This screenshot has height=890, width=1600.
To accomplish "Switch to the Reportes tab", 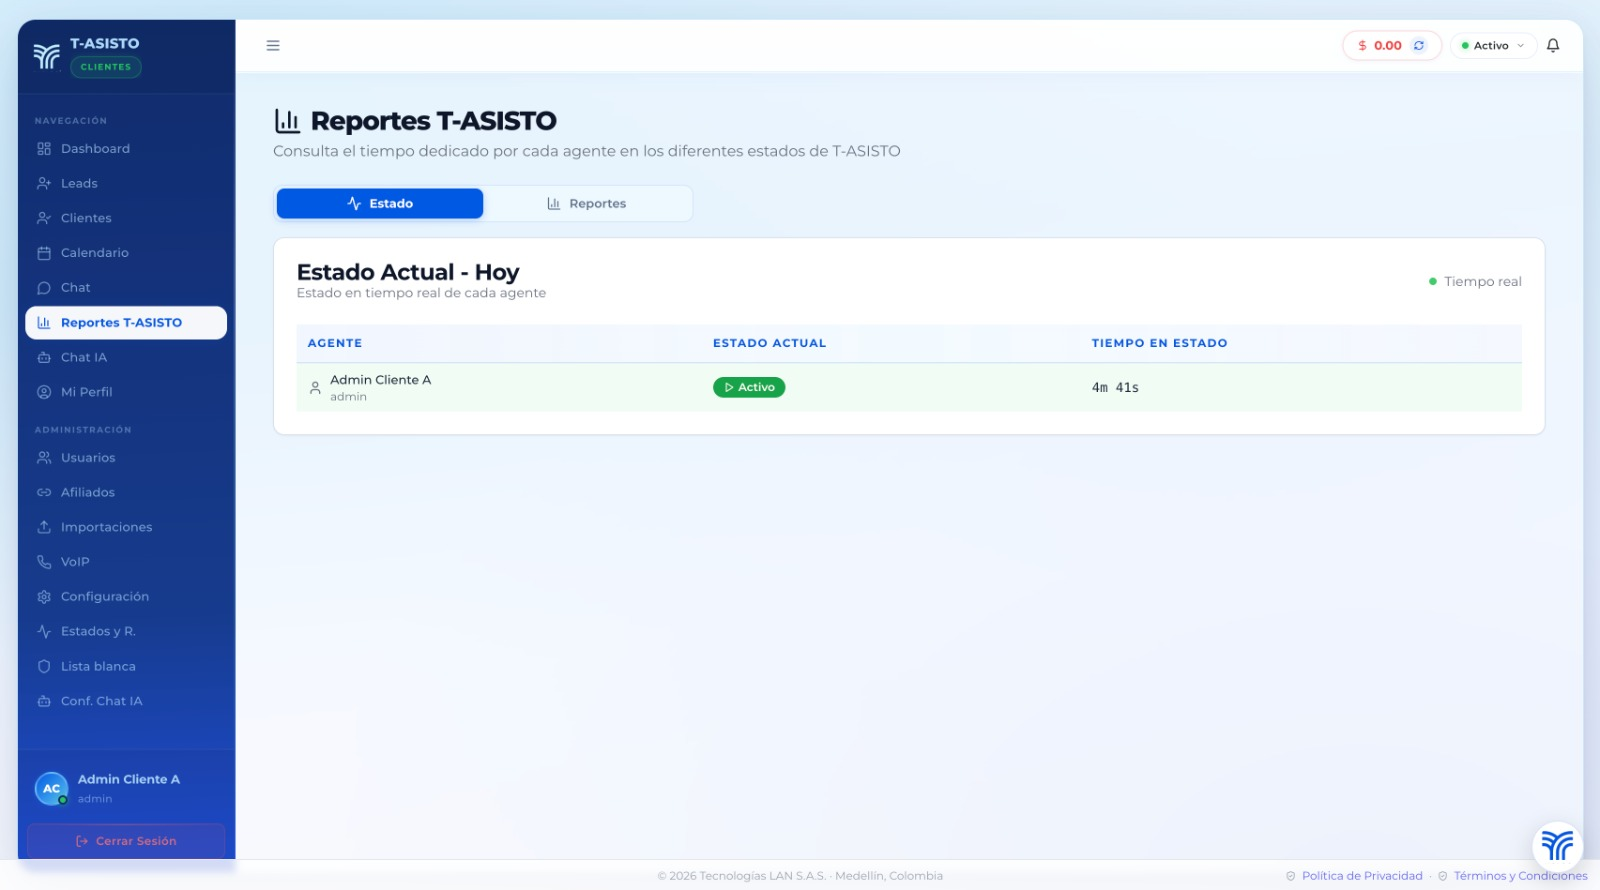I will point(587,203).
